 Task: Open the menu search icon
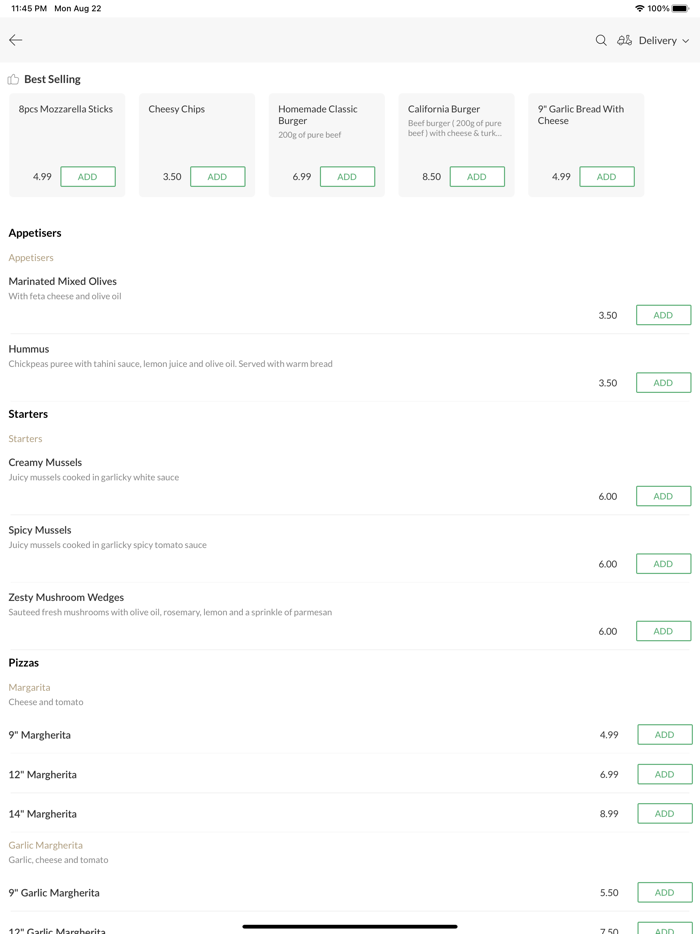601,40
